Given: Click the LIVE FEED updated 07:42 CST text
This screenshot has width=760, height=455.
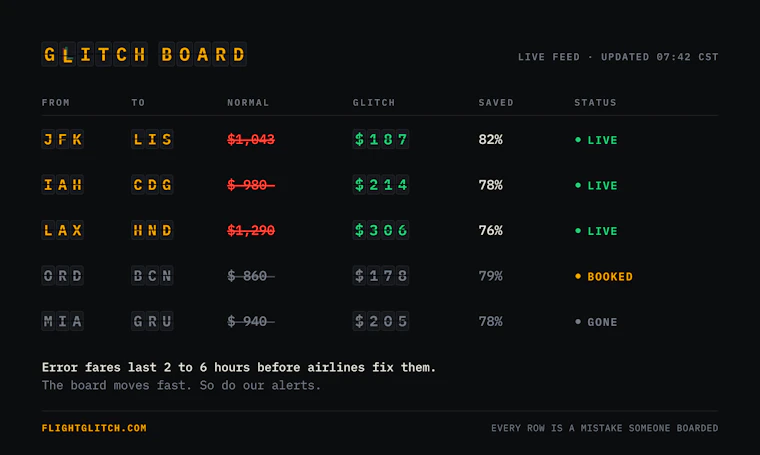Looking at the screenshot, I should [x=618, y=57].
